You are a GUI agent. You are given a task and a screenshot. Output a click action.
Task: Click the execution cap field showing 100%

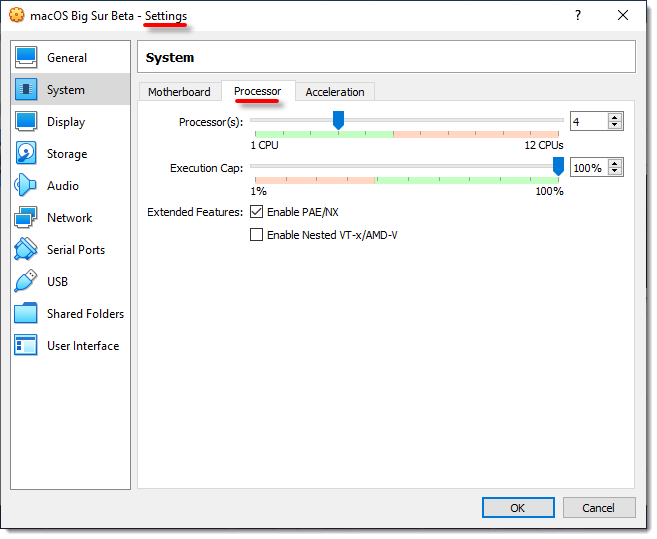click(x=590, y=168)
